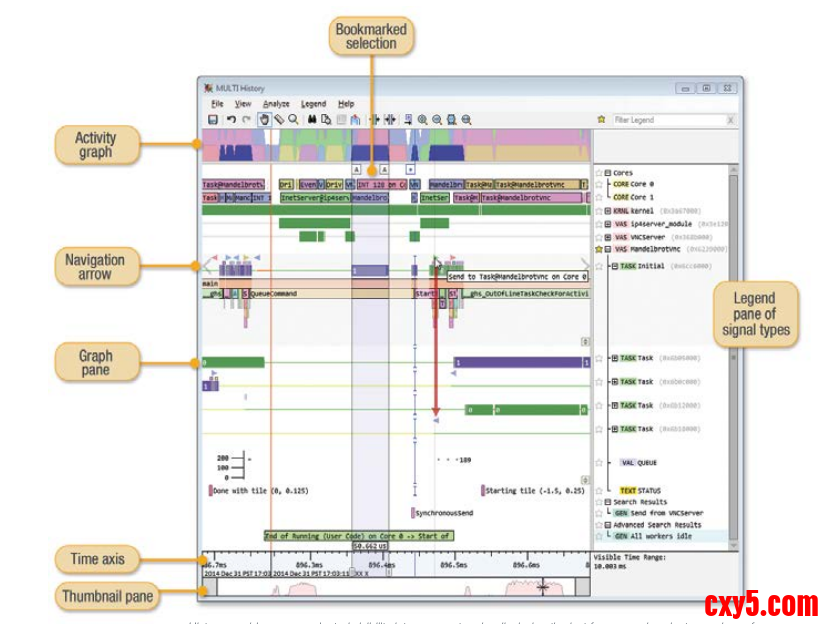Click the QueueCommand bar in the graph
Viewport: 823px width, 624px height.
point(331,293)
